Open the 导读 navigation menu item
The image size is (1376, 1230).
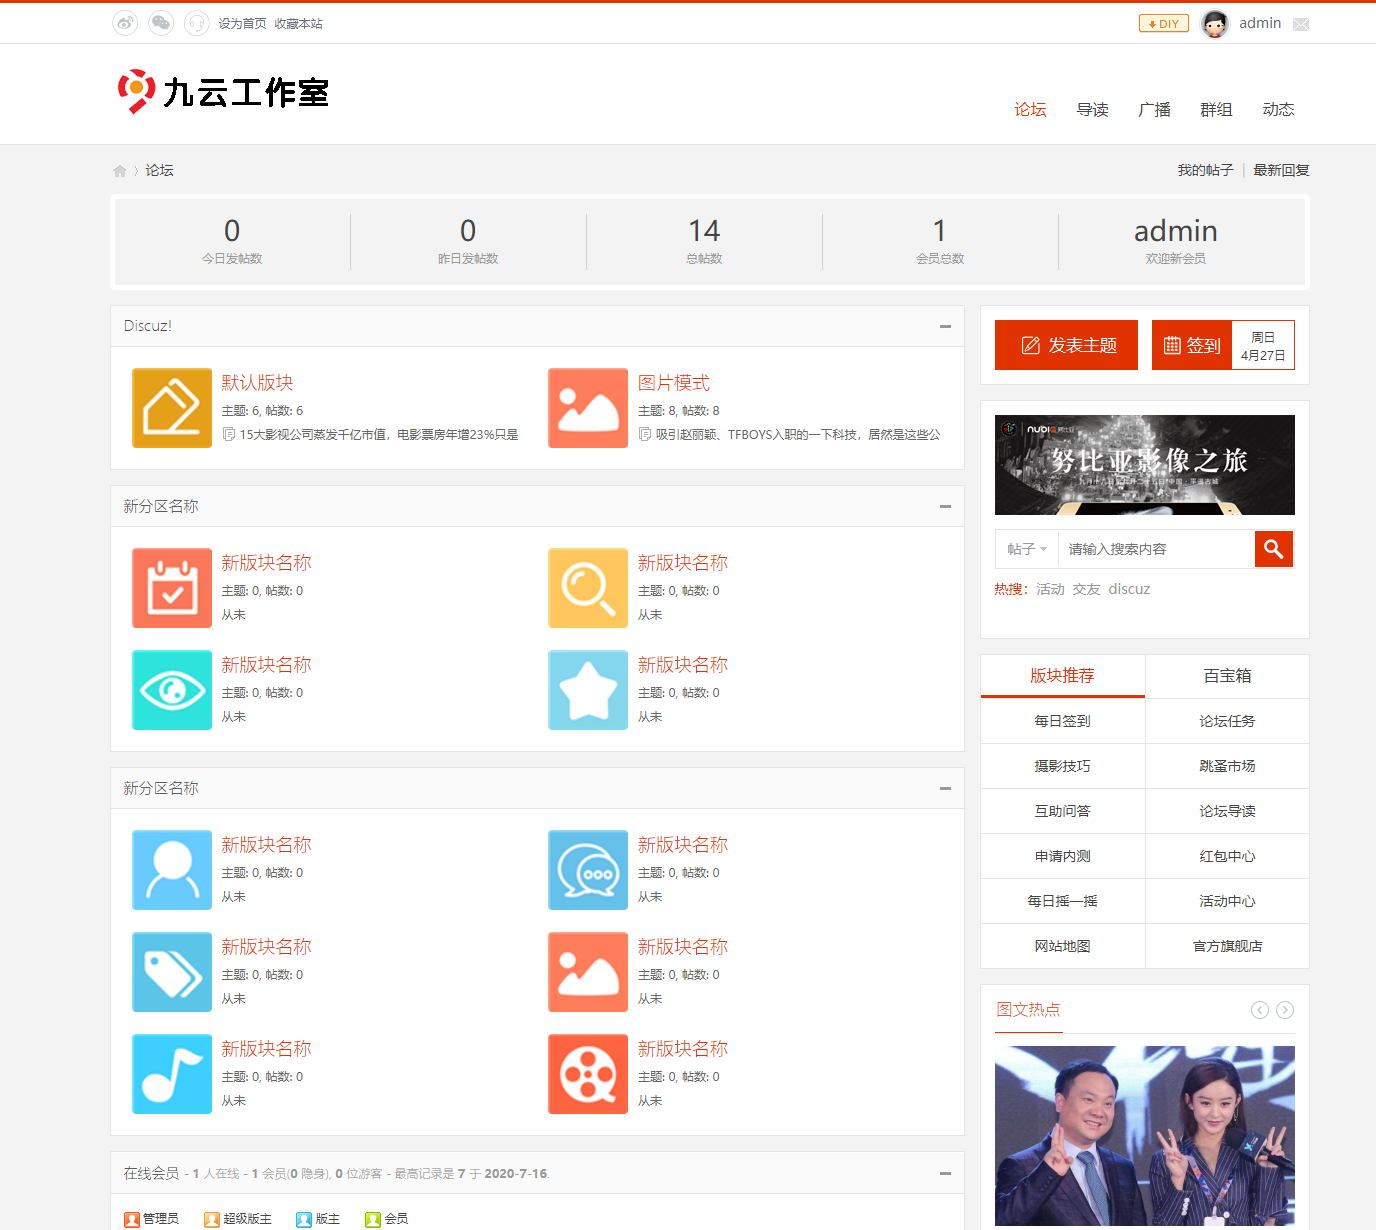pos(1092,110)
